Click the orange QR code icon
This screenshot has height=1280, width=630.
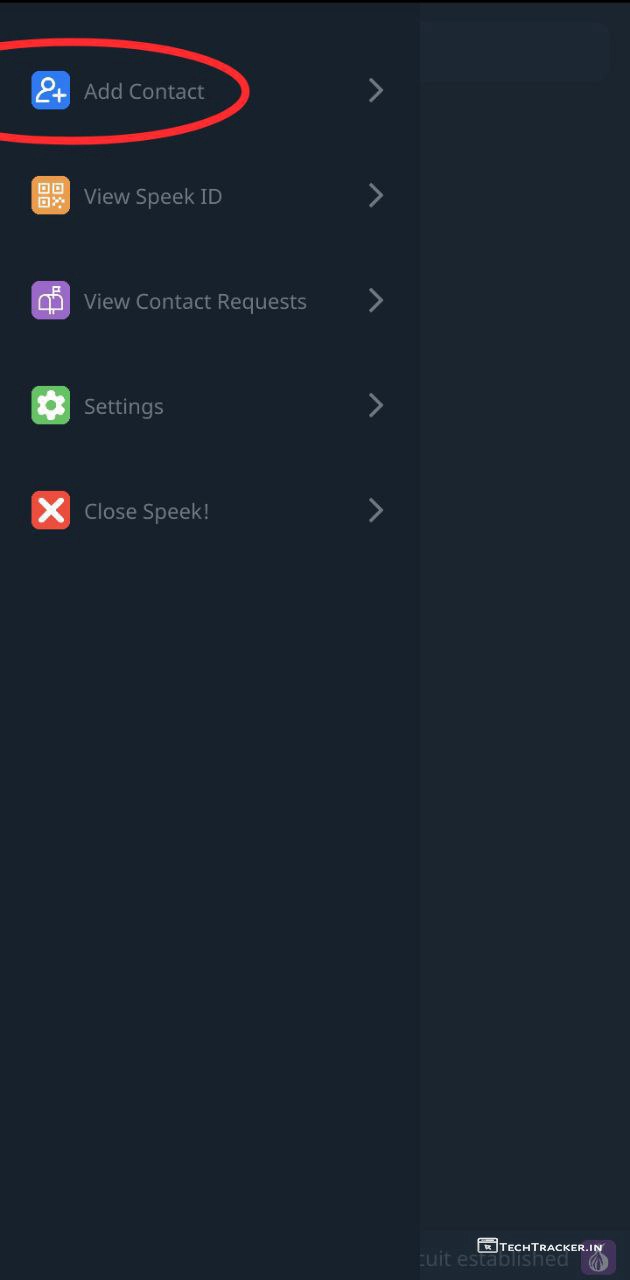[50, 196]
